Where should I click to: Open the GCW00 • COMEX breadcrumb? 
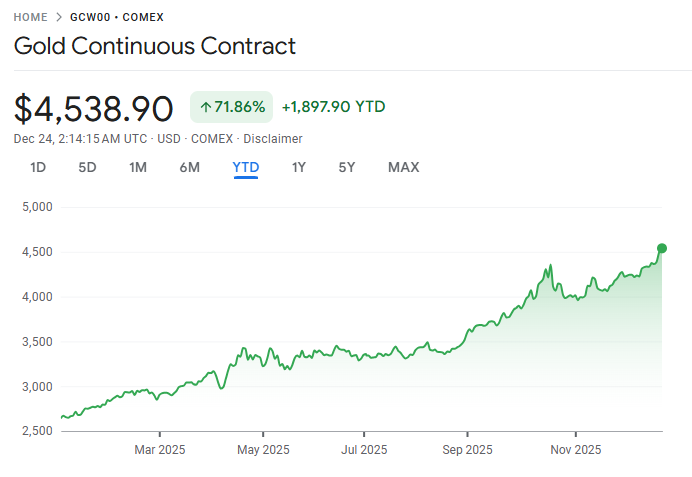[117, 17]
